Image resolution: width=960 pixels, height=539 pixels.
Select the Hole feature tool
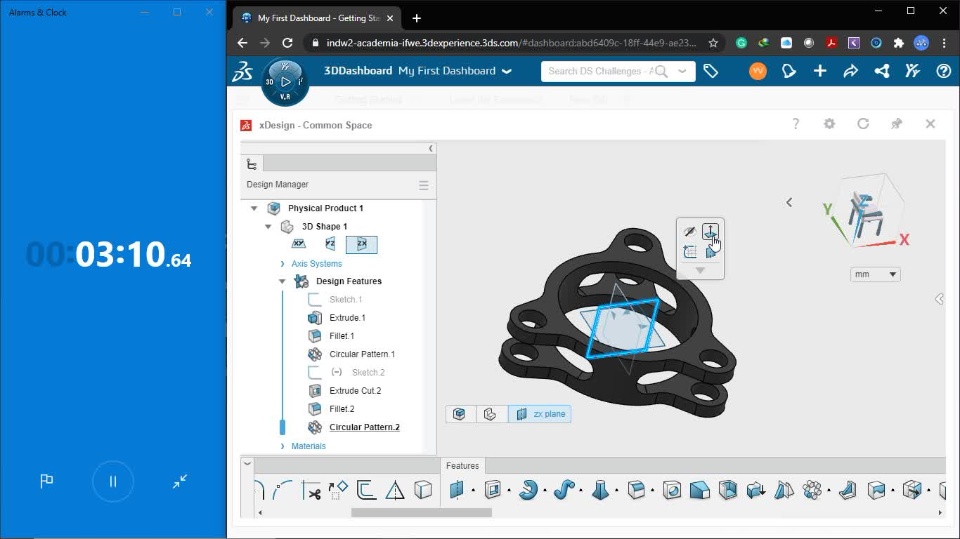[672, 490]
